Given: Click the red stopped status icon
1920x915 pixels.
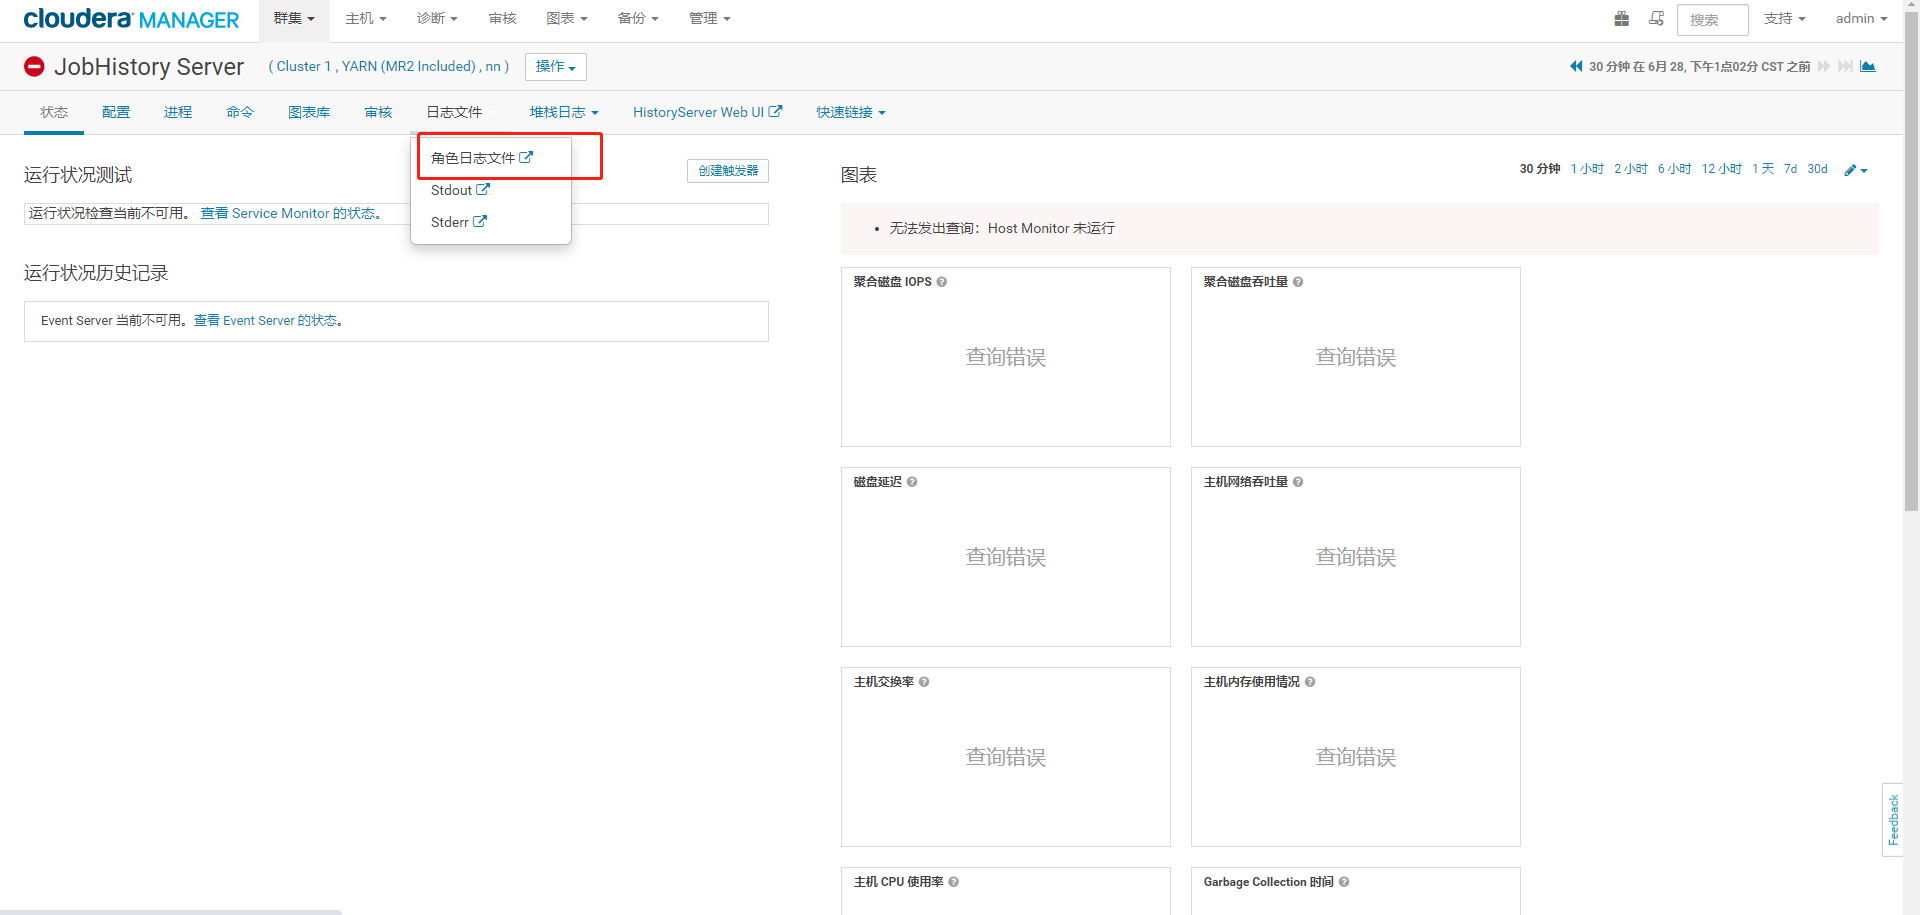Looking at the screenshot, I should (34, 67).
